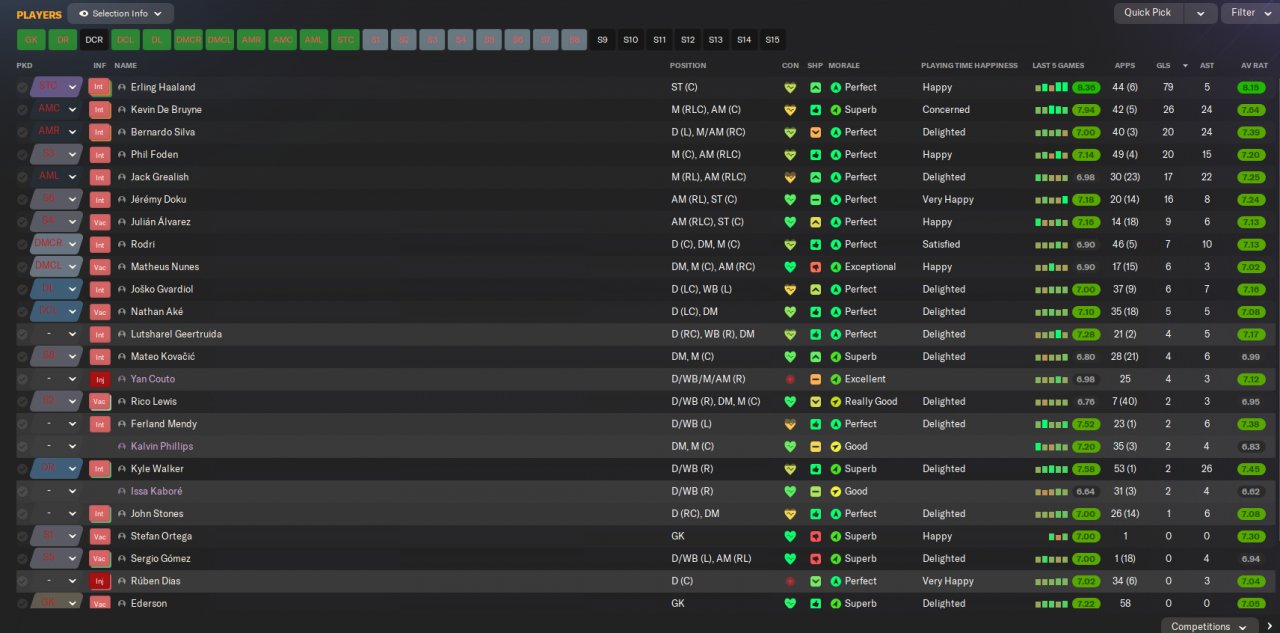Click the match sharpness icon for Kevin De Bruyne
Screen dimensions: 1280x633
[815, 110]
